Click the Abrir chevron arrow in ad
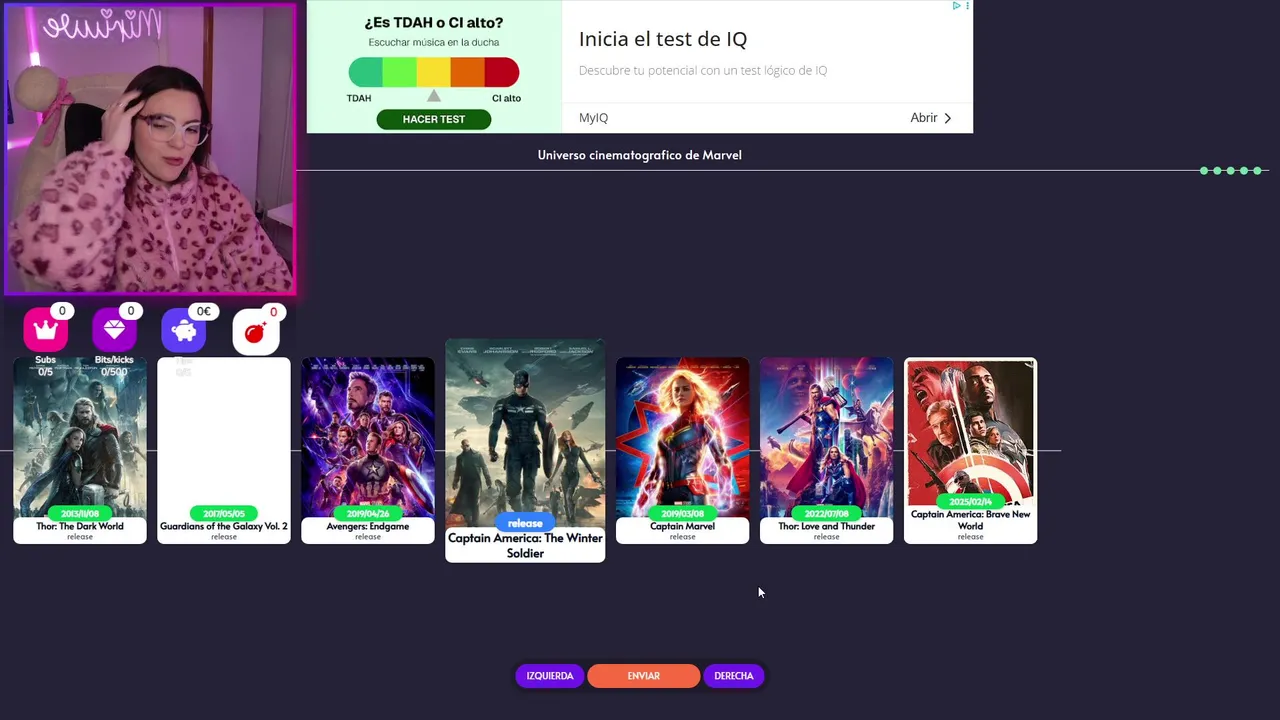Viewport: 1280px width, 720px height. [x=948, y=118]
